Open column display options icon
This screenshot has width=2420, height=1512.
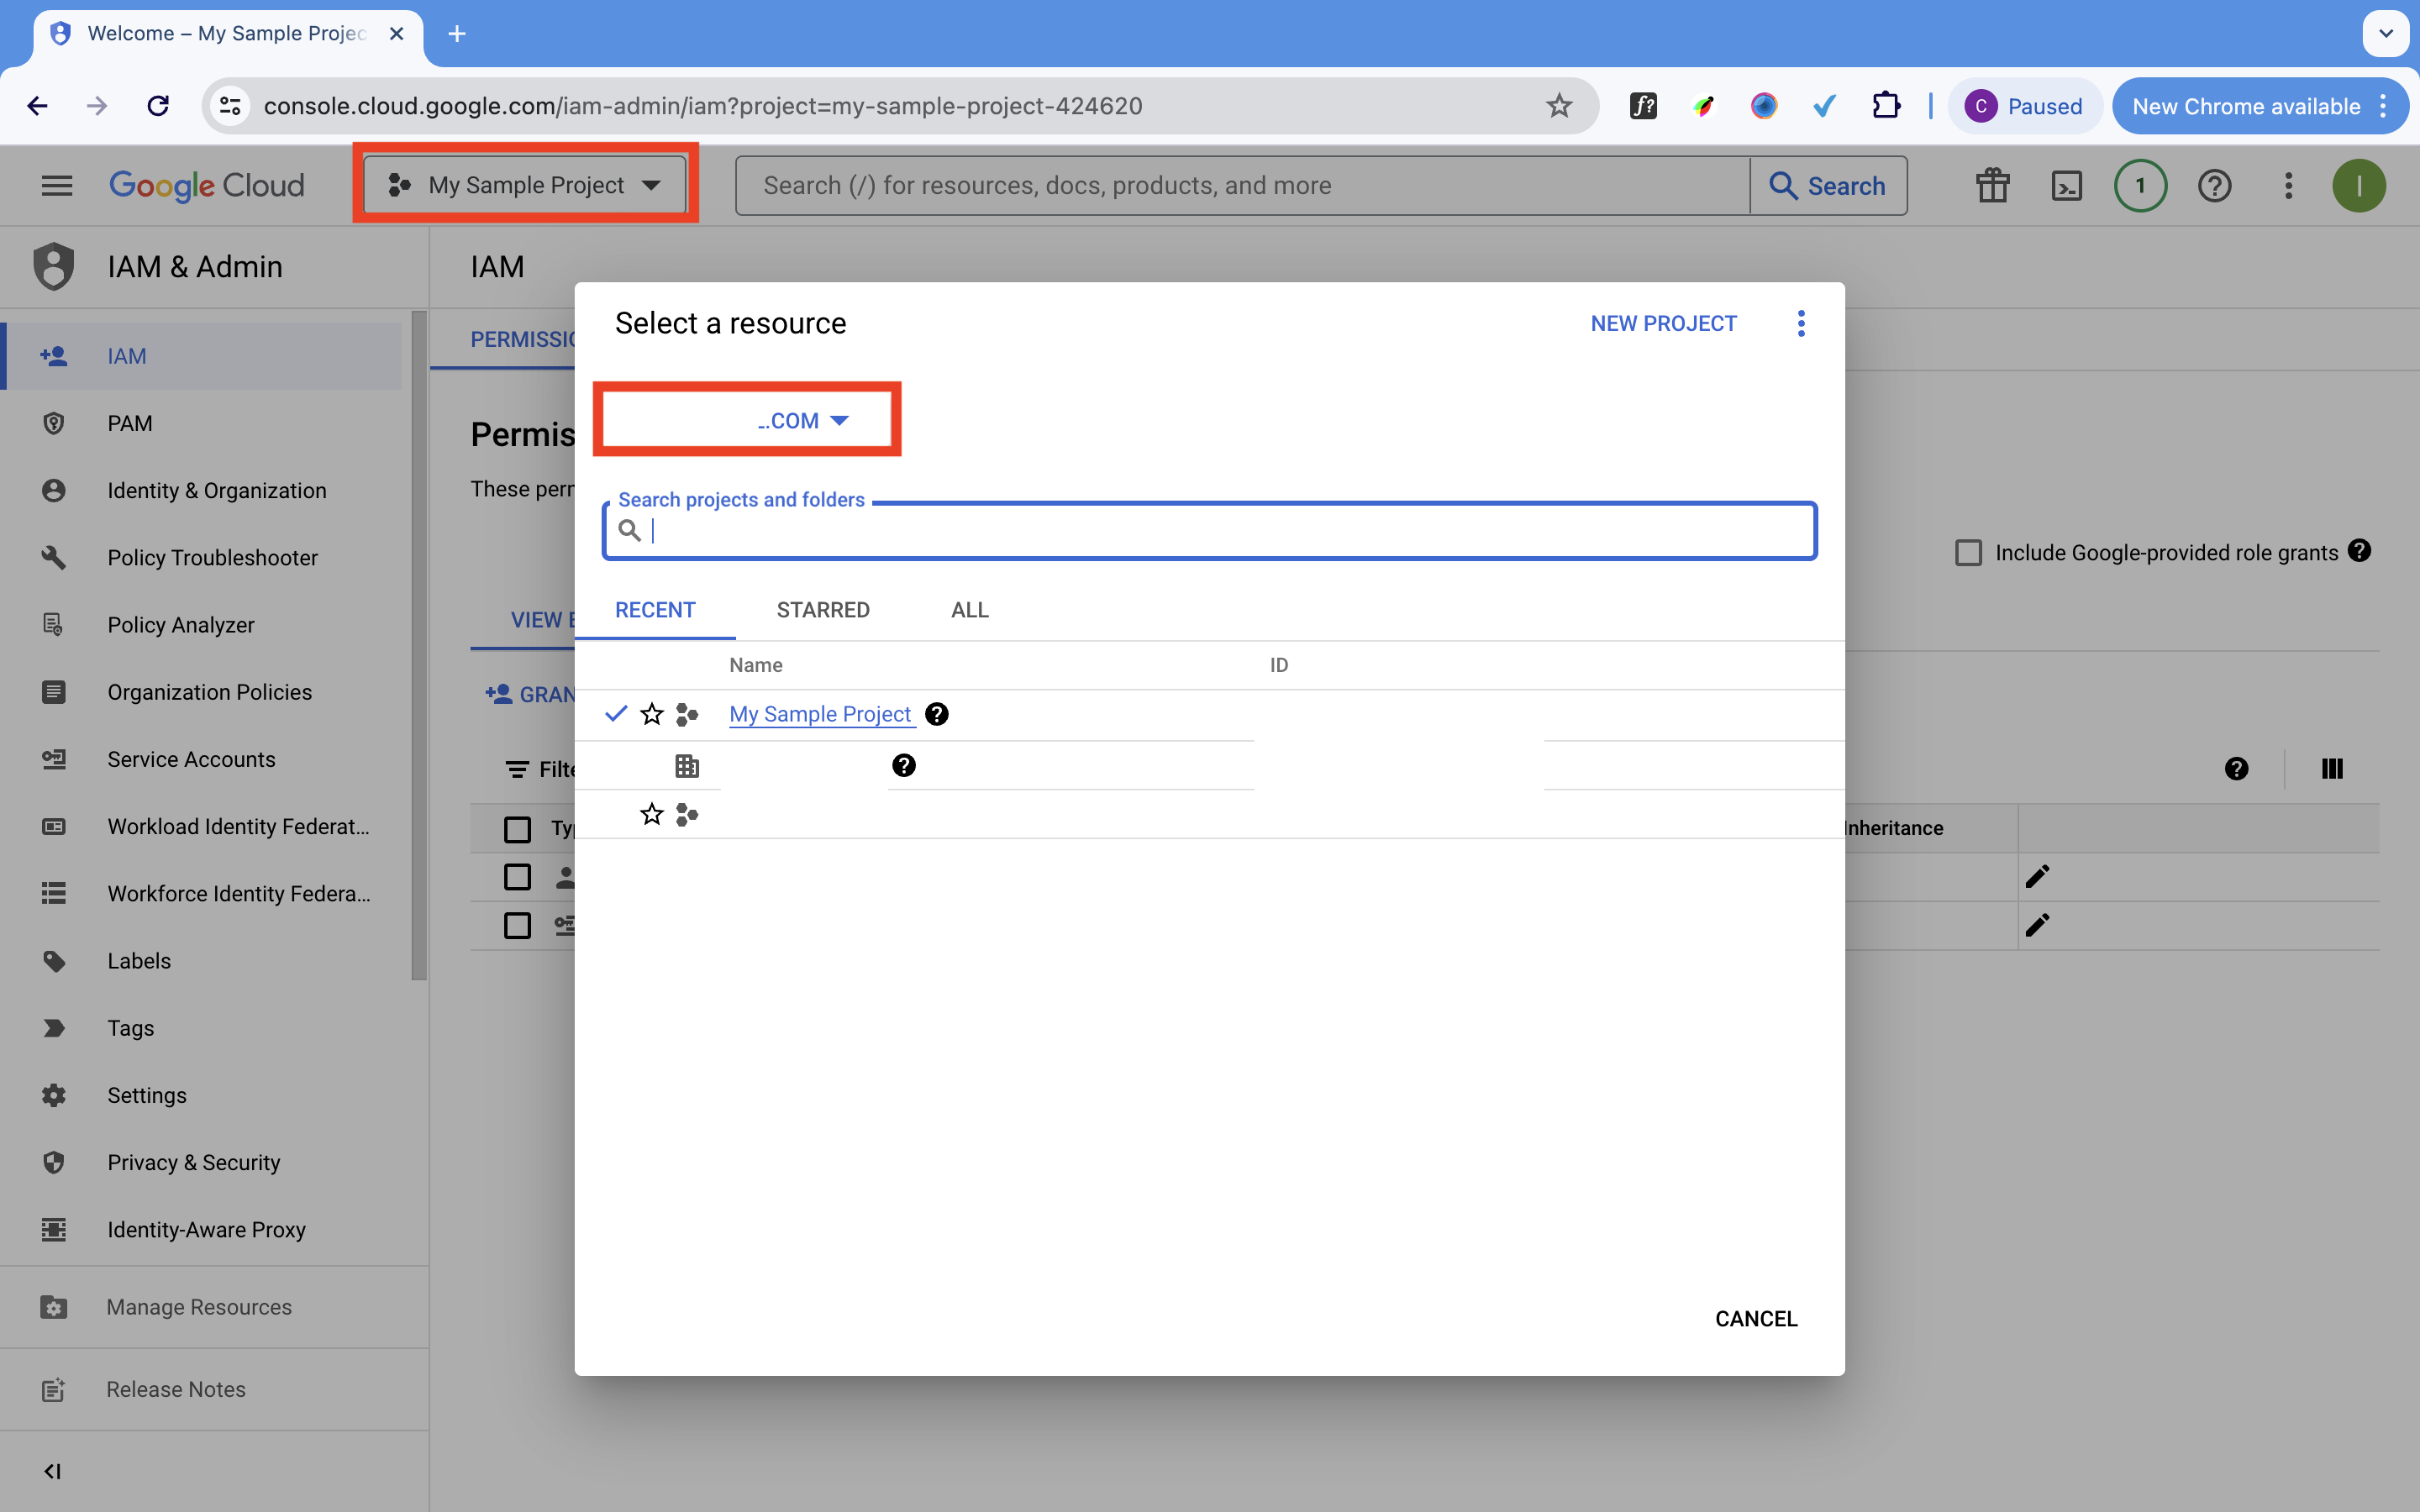pos(2332,768)
